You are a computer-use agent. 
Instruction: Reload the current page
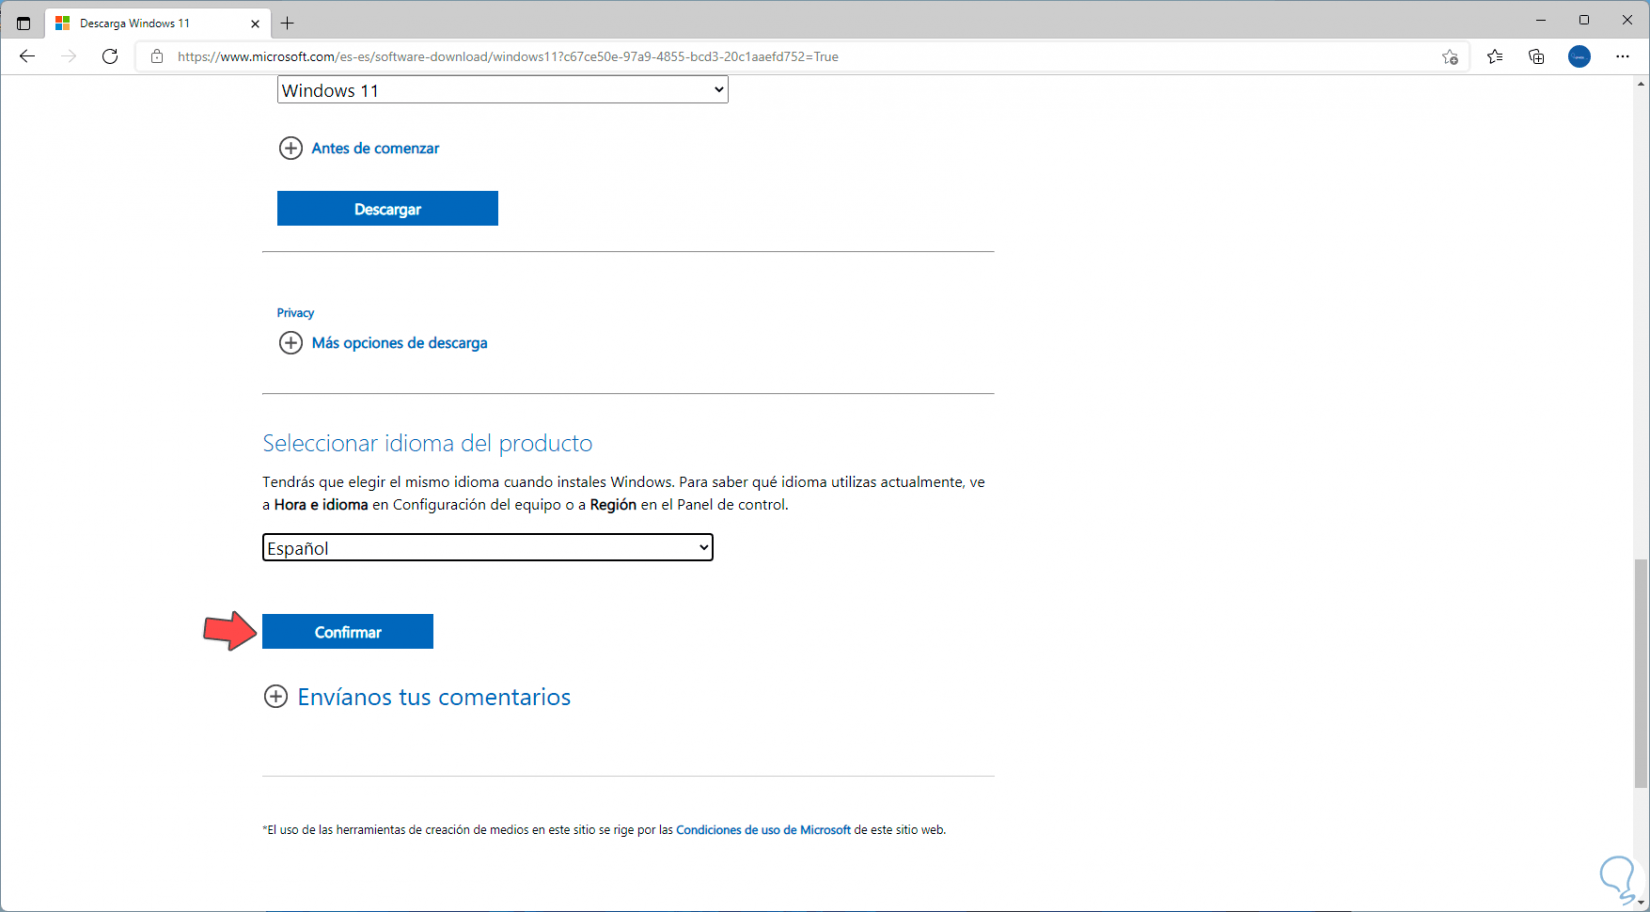pos(110,57)
